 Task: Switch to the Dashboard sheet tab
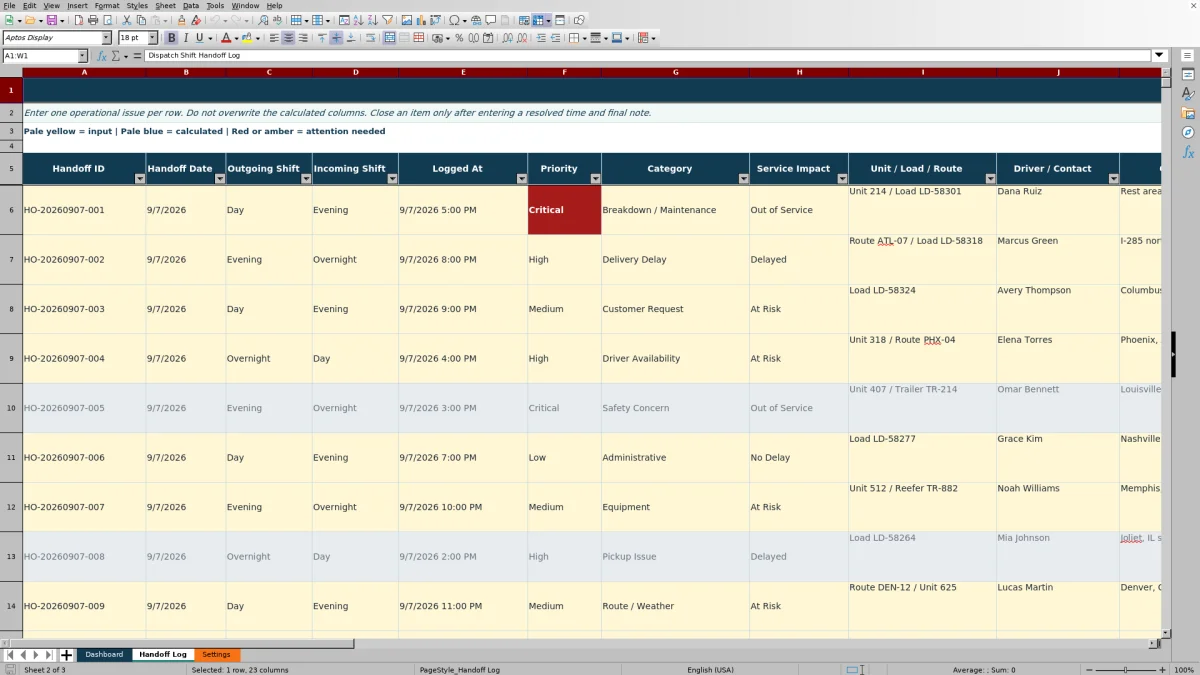coord(104,655)
